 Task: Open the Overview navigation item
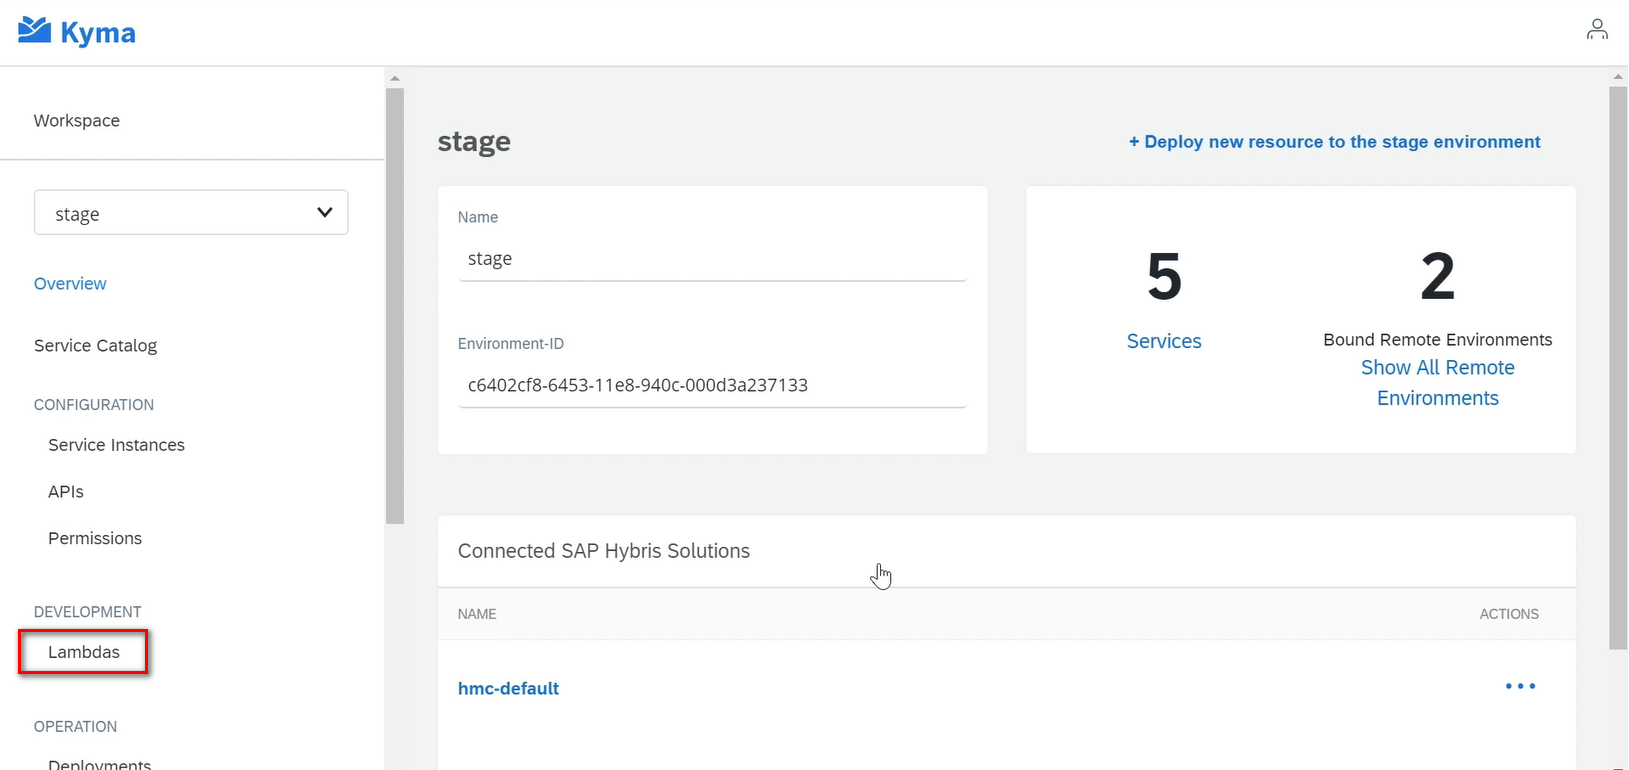click(x=70, y=284)
